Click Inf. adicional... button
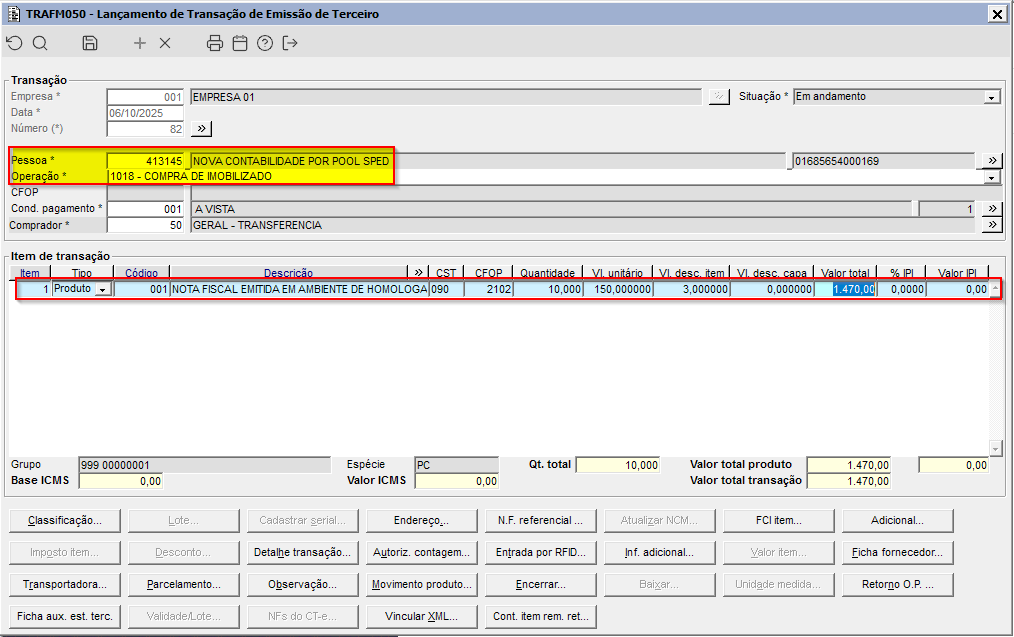Screen dimensions: 1014x637 (659, 552)
